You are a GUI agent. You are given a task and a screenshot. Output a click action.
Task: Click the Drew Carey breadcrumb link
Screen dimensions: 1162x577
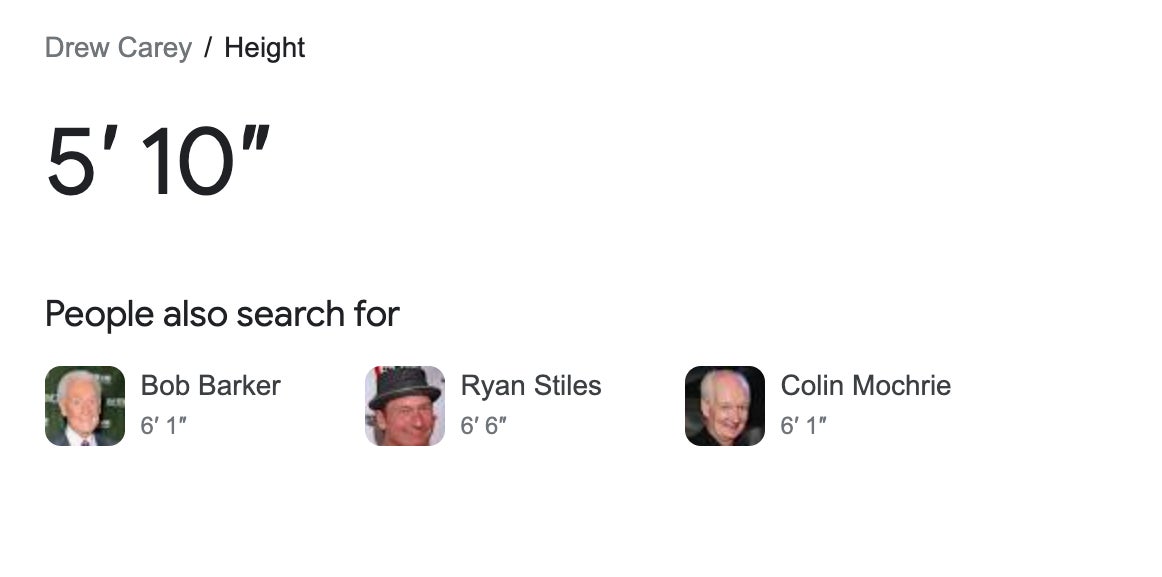coord(118,48)
